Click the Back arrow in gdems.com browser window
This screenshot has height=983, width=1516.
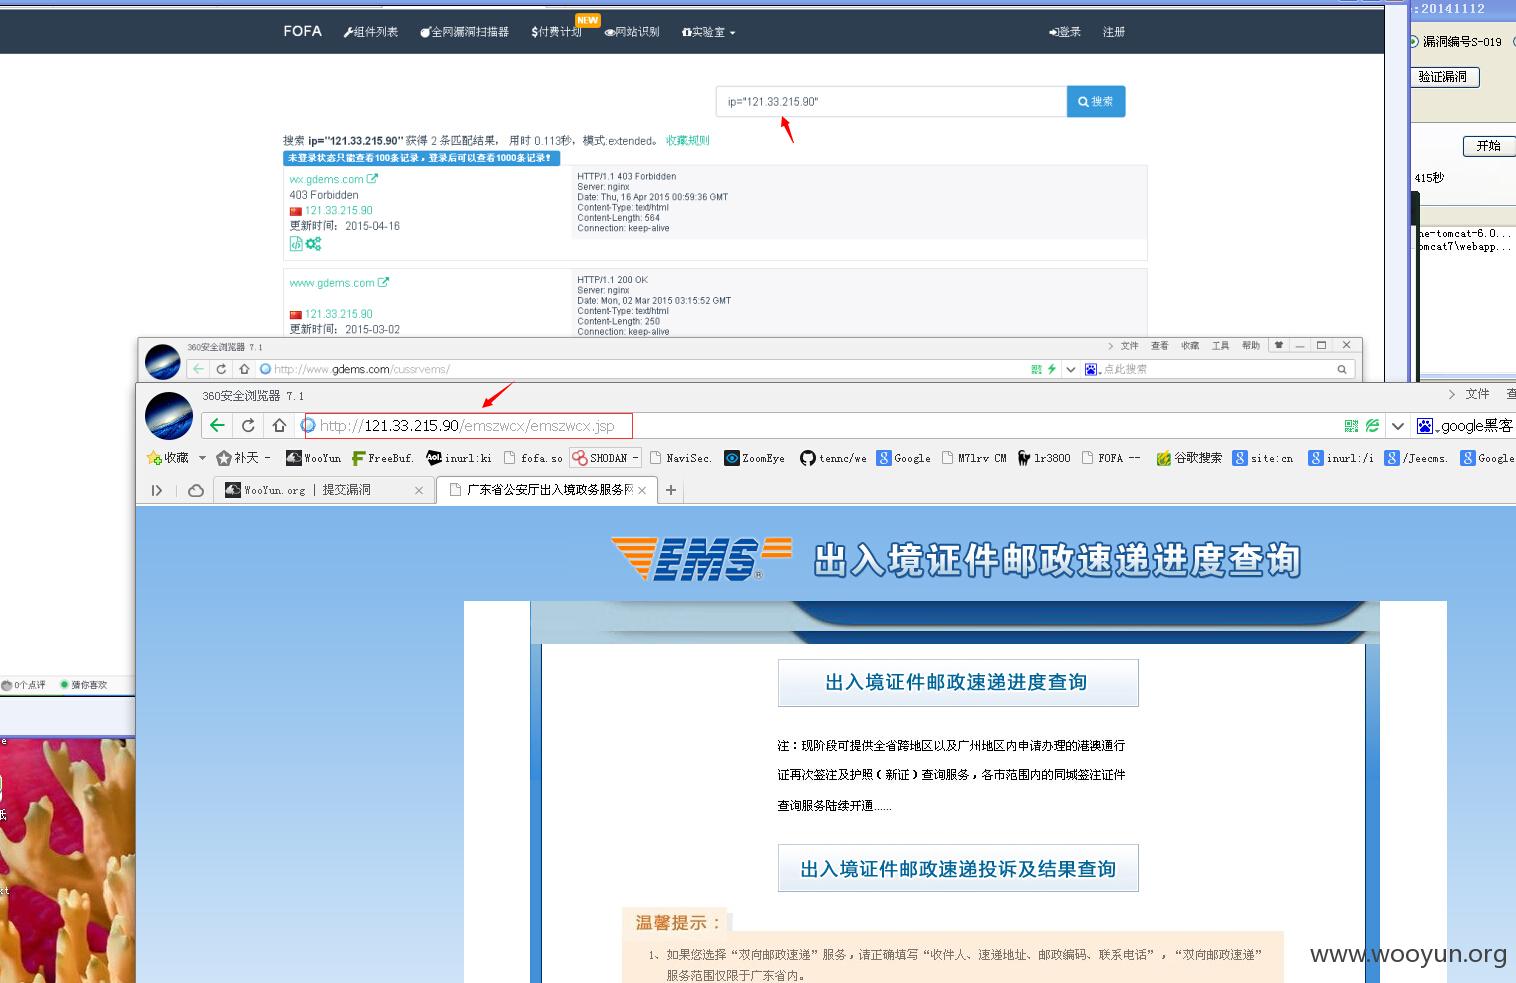[198, 369]
